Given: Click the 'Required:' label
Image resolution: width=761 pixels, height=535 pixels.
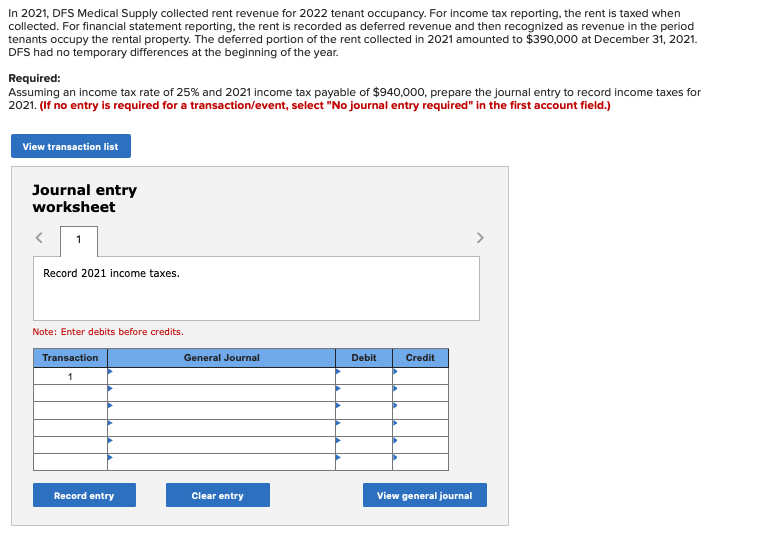Looking at the screenshot, I should [x=34, y=78].
